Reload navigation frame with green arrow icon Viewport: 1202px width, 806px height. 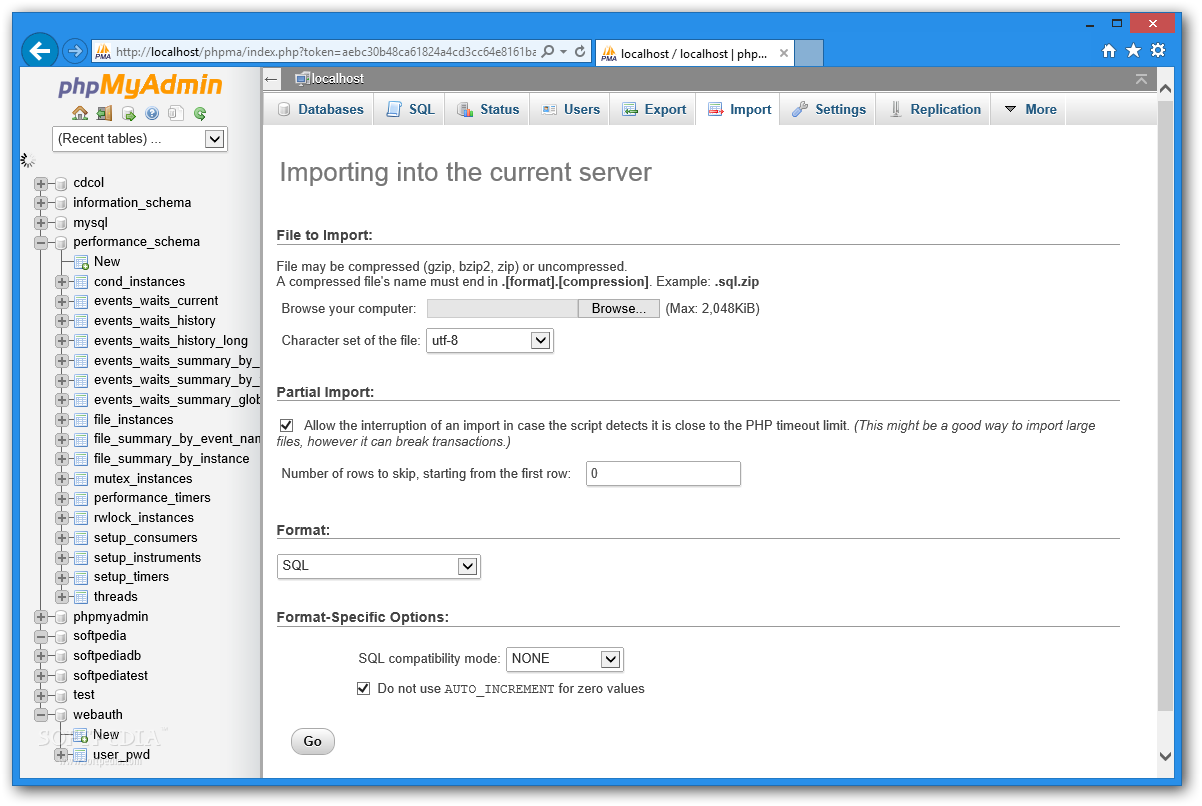[200, 114]
